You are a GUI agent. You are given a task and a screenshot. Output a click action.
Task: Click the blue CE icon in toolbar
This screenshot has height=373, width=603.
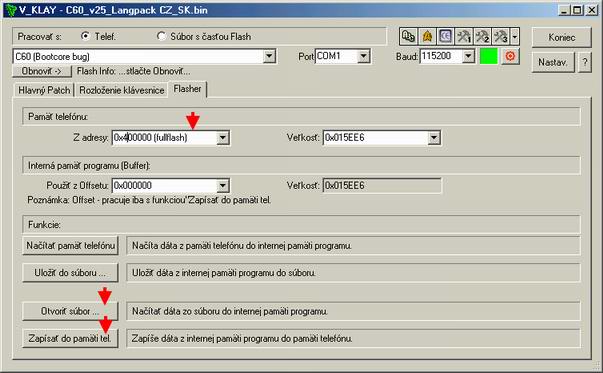pyautogui.click(x=445, y=37)
